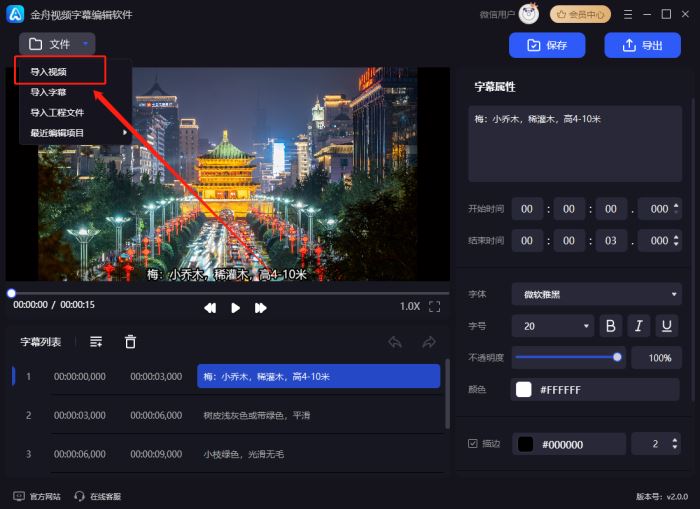Click the rewind playback icon

coord(210,308)
